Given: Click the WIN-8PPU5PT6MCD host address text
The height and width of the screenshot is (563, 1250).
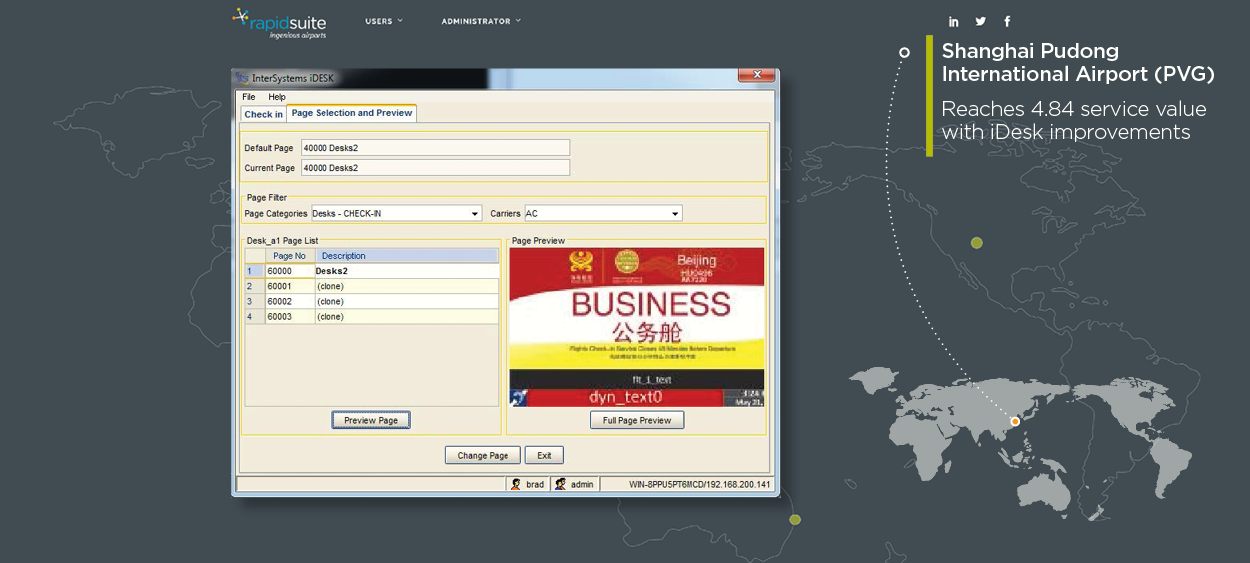Looking at the screenshot, I should [x=700, y=484].
